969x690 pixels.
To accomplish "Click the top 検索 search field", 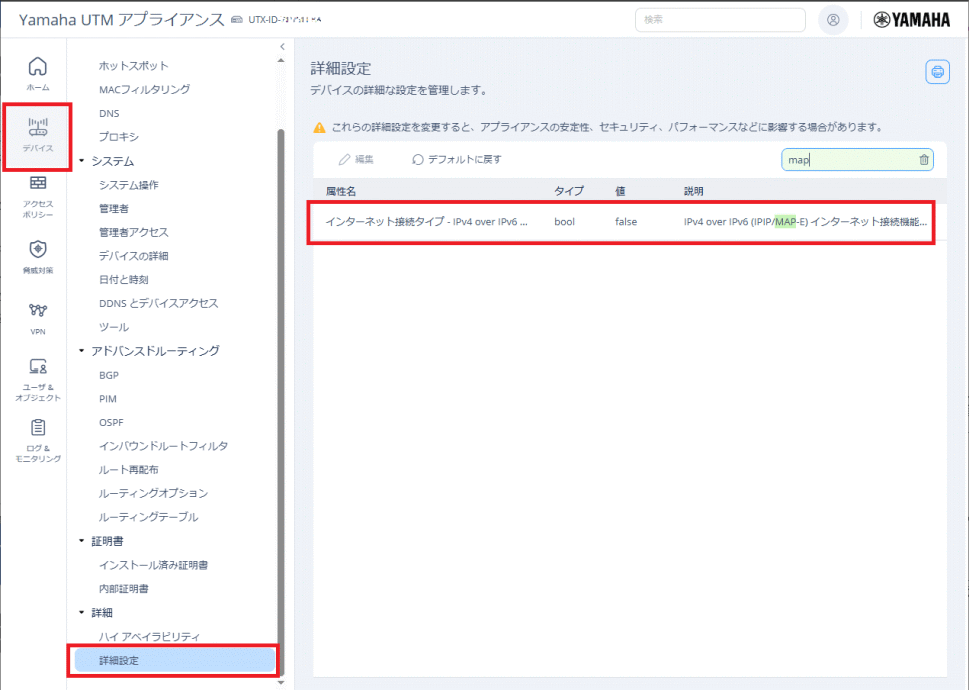I will point(720,20).
